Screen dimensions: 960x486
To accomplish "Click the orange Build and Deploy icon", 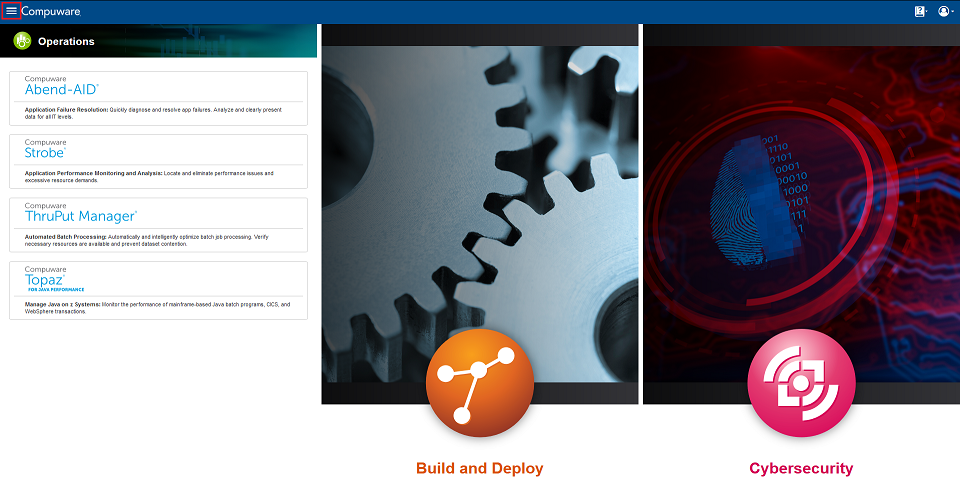I will click(x=479, y=383).
